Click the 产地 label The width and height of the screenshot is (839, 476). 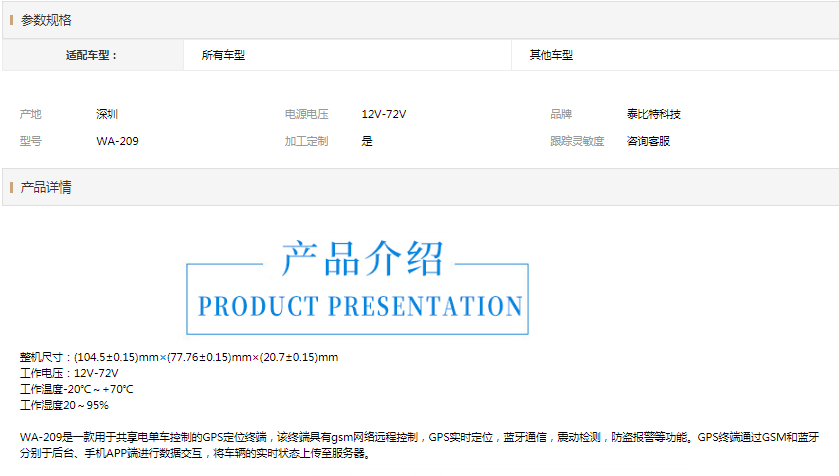coord(30,114)
